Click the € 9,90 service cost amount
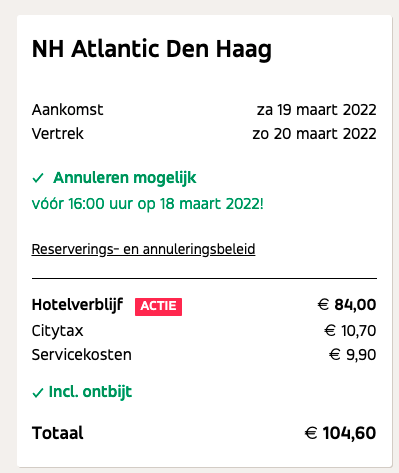 (352, 355)
